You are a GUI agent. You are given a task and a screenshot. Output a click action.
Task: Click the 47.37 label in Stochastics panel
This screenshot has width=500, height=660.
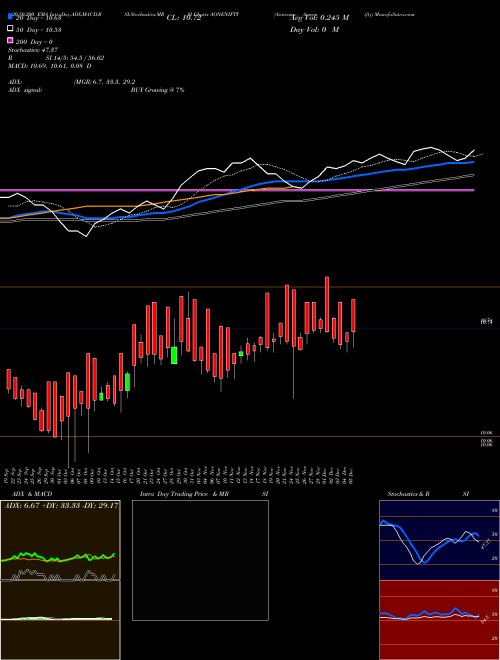(485, 544)
